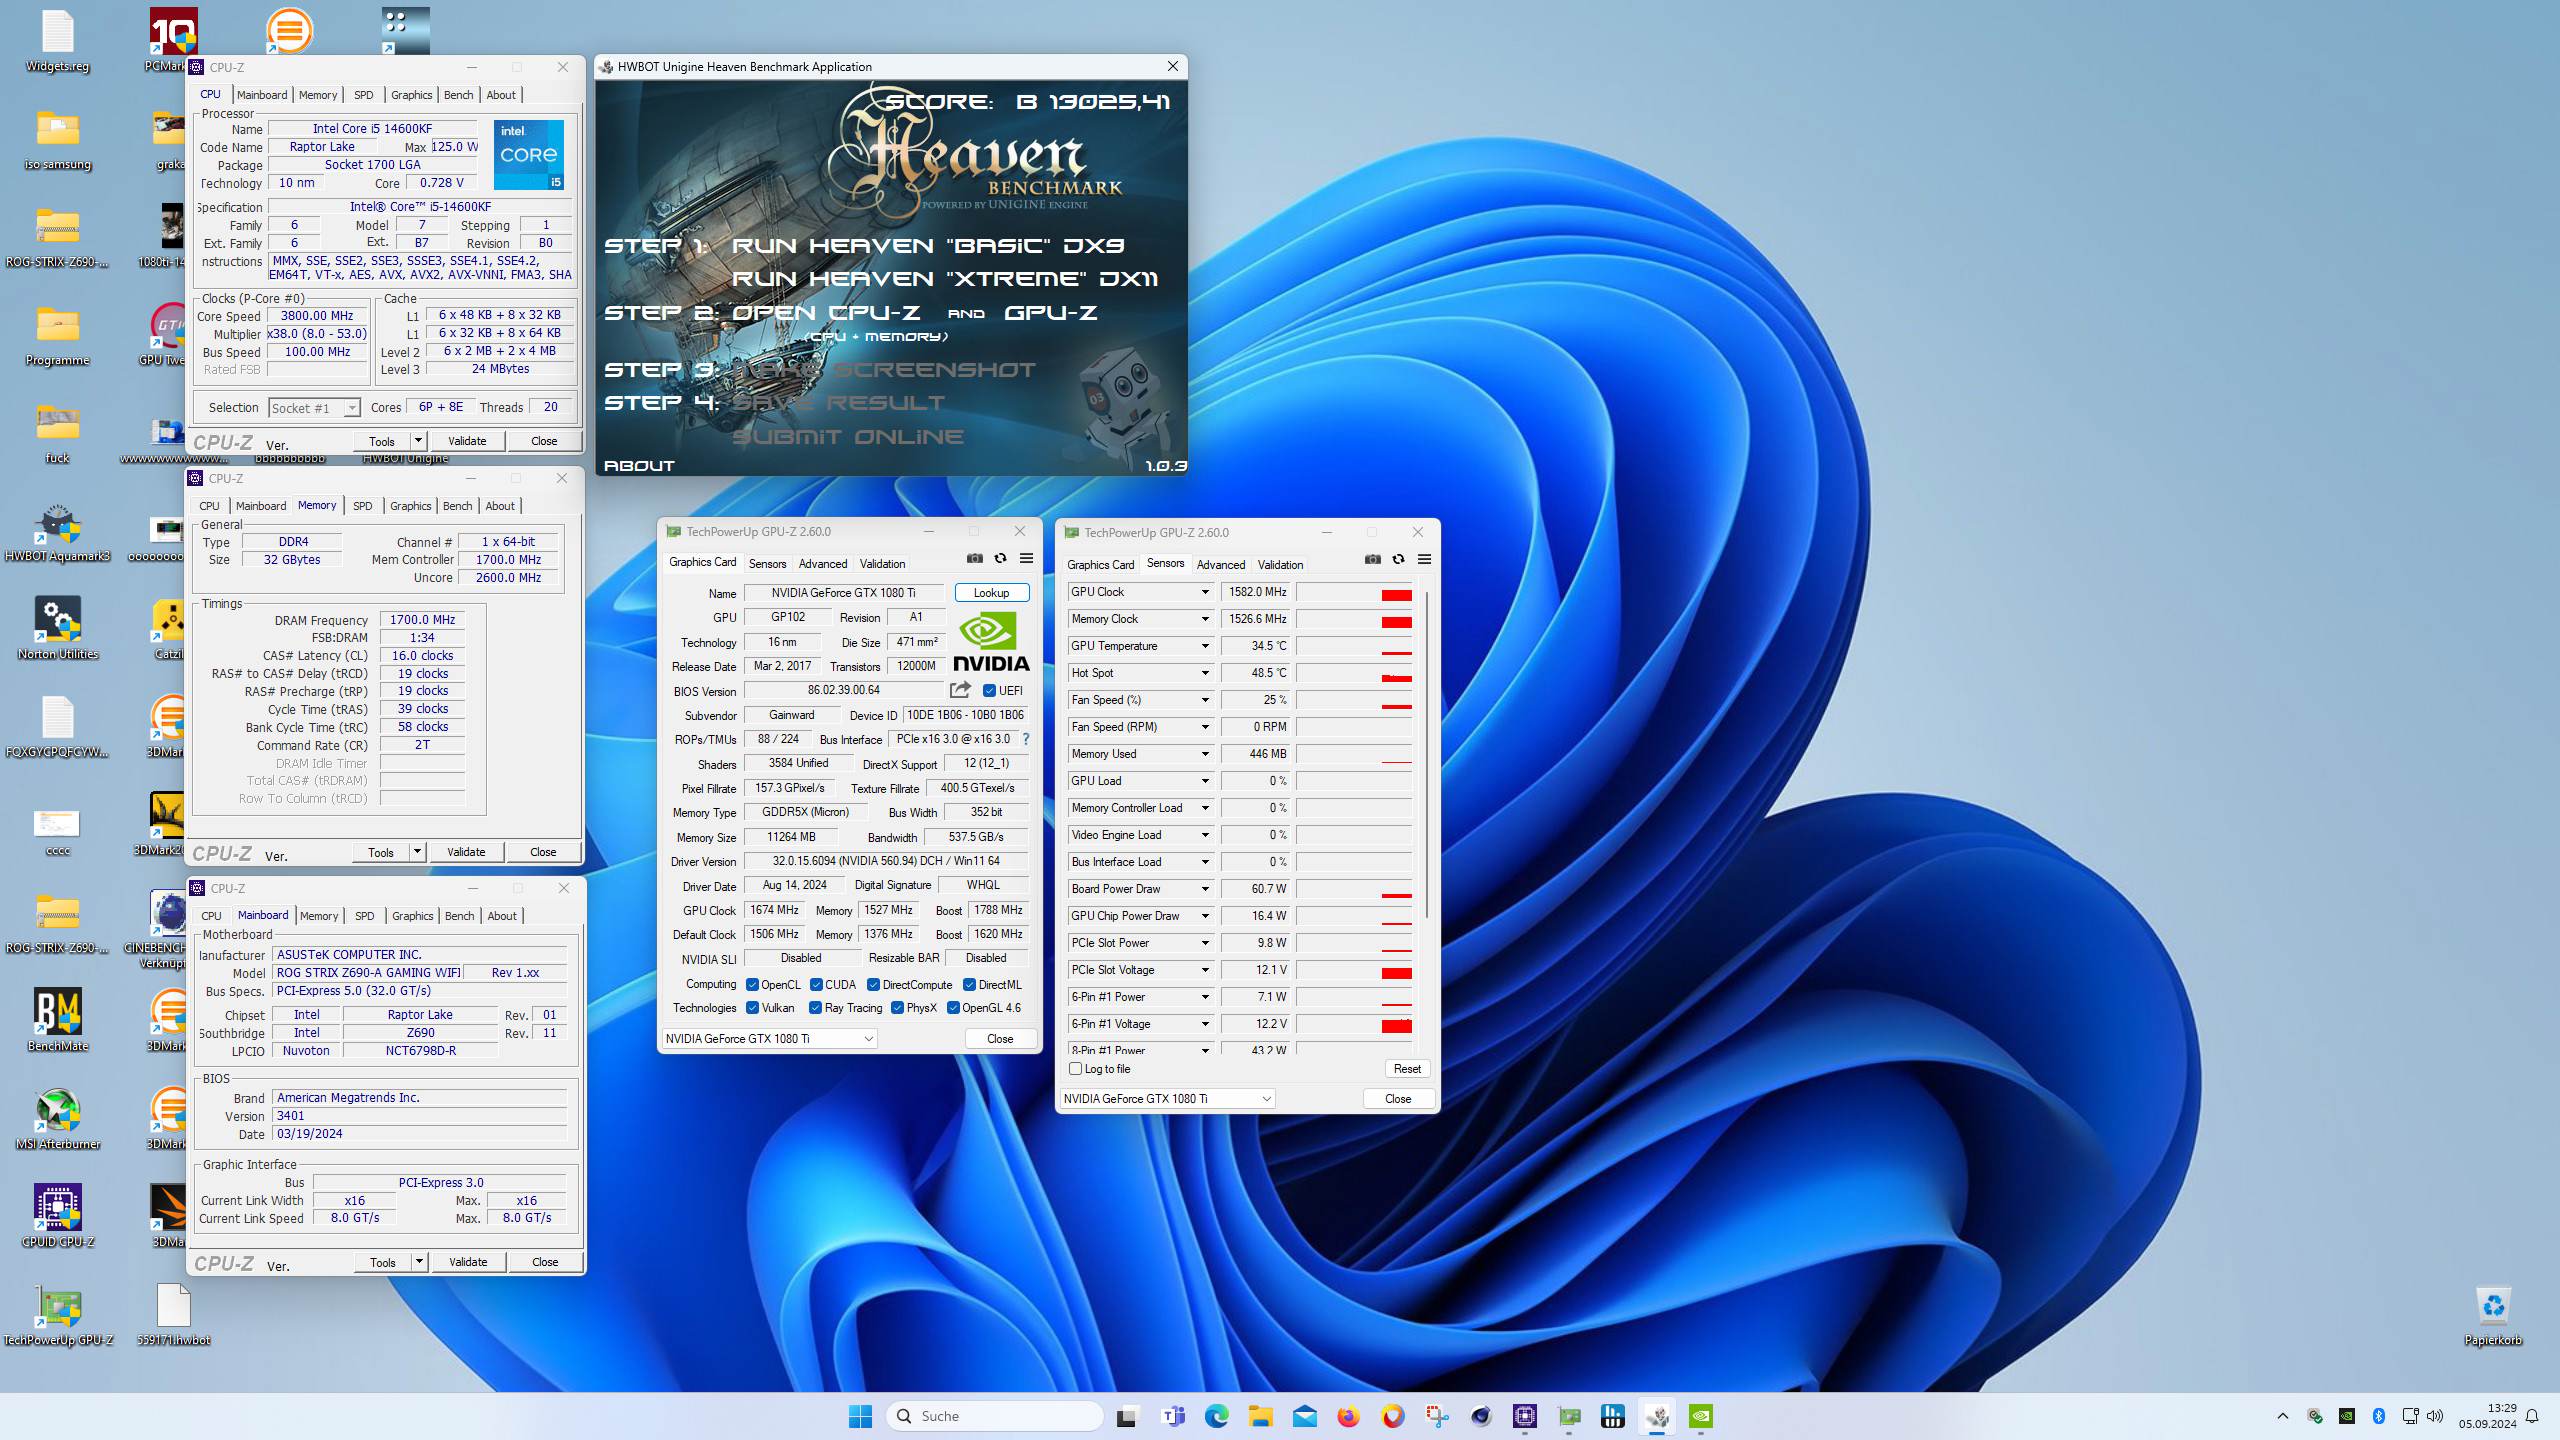Open CPUID CPU-Z desktop shortcut
Image resolution: width=2560 pixels, height=1440 pixels.
pyautogui.click(x=58, y=1216)
